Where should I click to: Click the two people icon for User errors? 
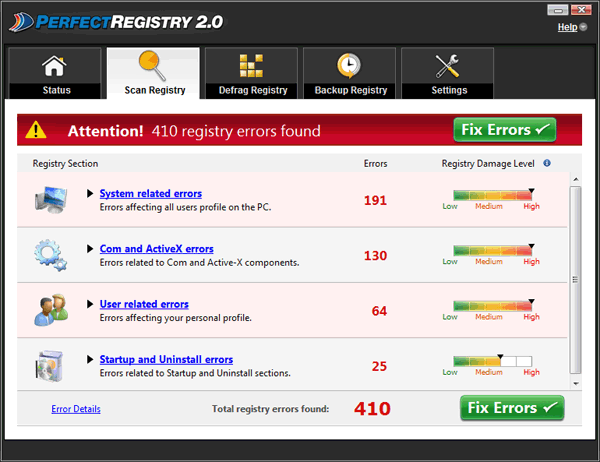(51, 310)
